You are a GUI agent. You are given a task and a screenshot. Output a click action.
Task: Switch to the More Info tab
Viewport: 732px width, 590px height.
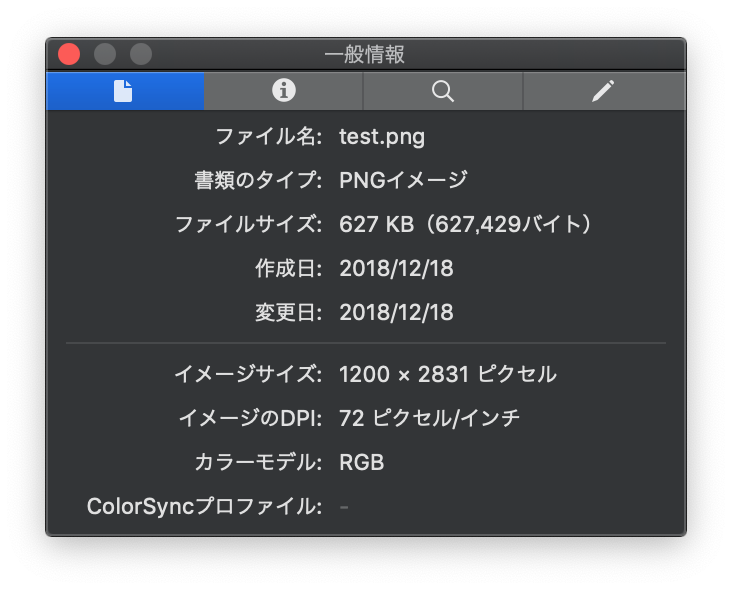pyautogui.click(x=283, y=91)
